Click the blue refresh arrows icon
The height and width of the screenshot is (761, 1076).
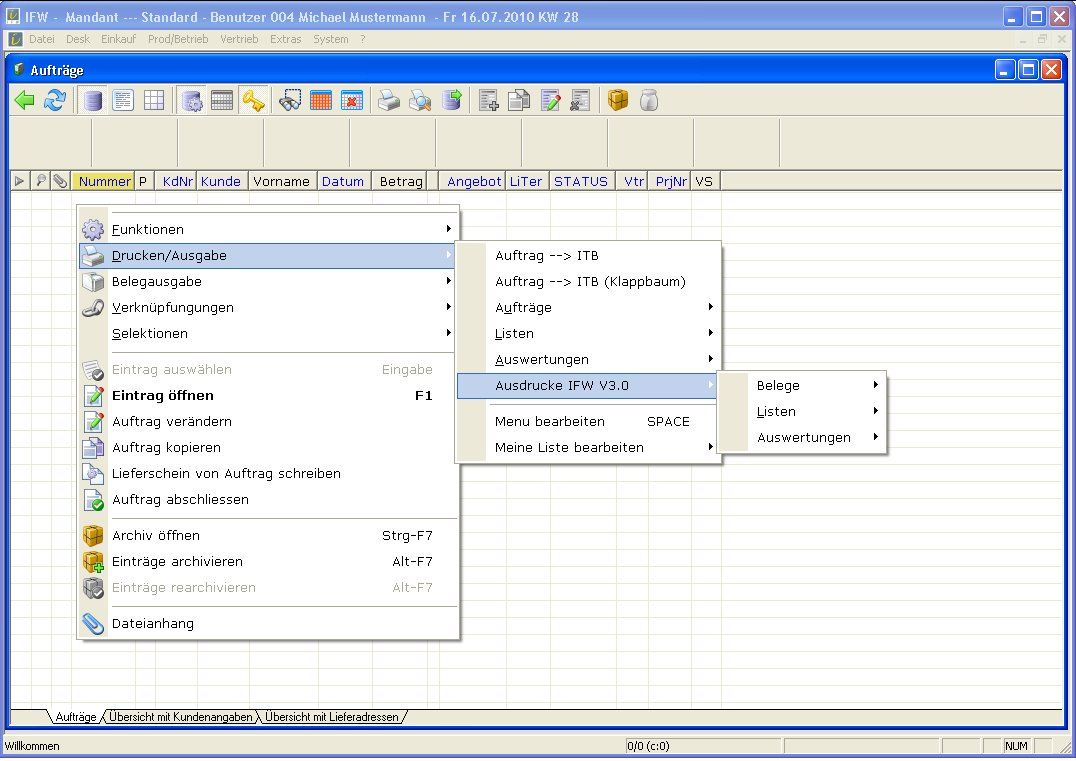(x=55, y=101)
